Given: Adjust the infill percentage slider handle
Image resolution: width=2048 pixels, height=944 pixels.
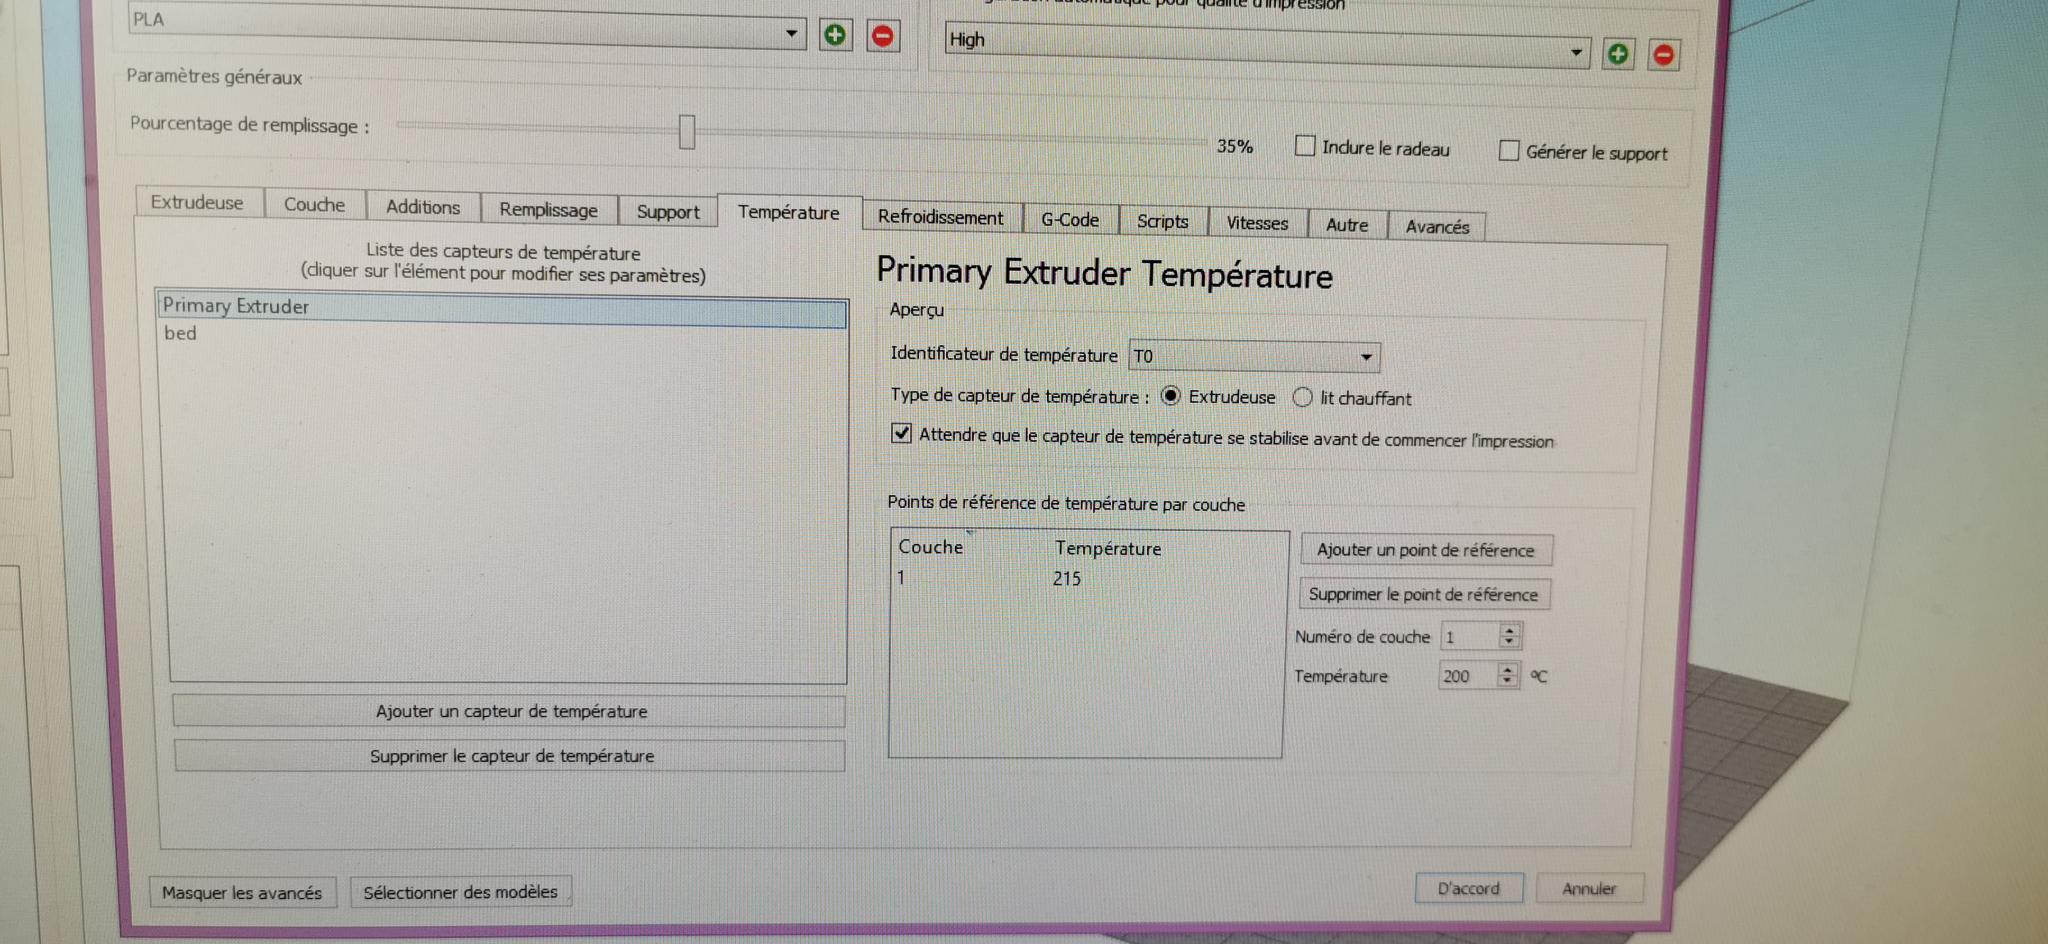Looking at the screenshot, I should click(687, 131).
